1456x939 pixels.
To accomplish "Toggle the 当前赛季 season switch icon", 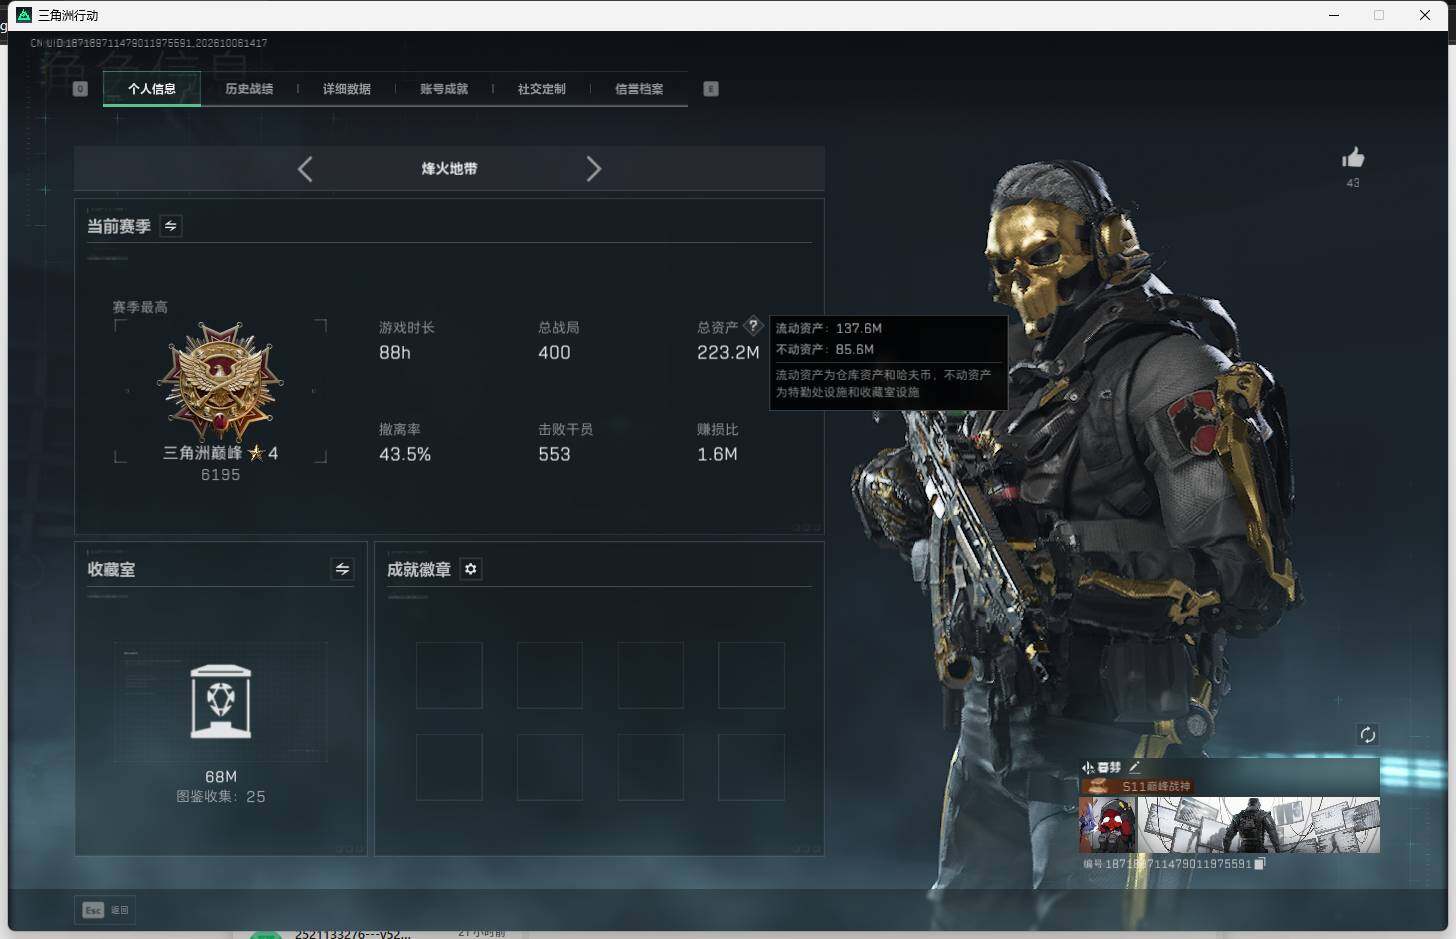I will click(x=171, y=226).
